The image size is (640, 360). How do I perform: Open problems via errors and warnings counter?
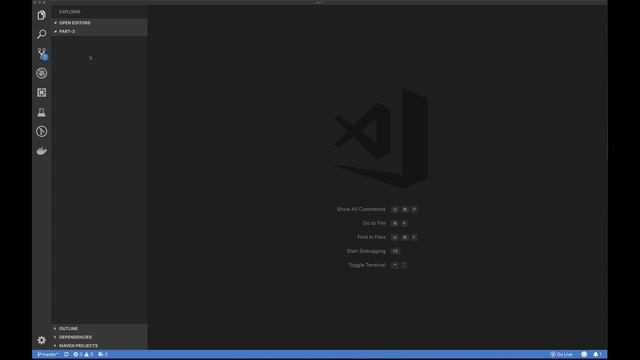[x=83, y=354]
